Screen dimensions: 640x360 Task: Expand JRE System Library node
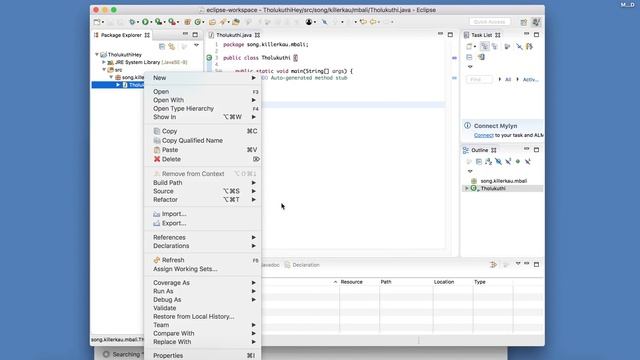coord(104,62)
